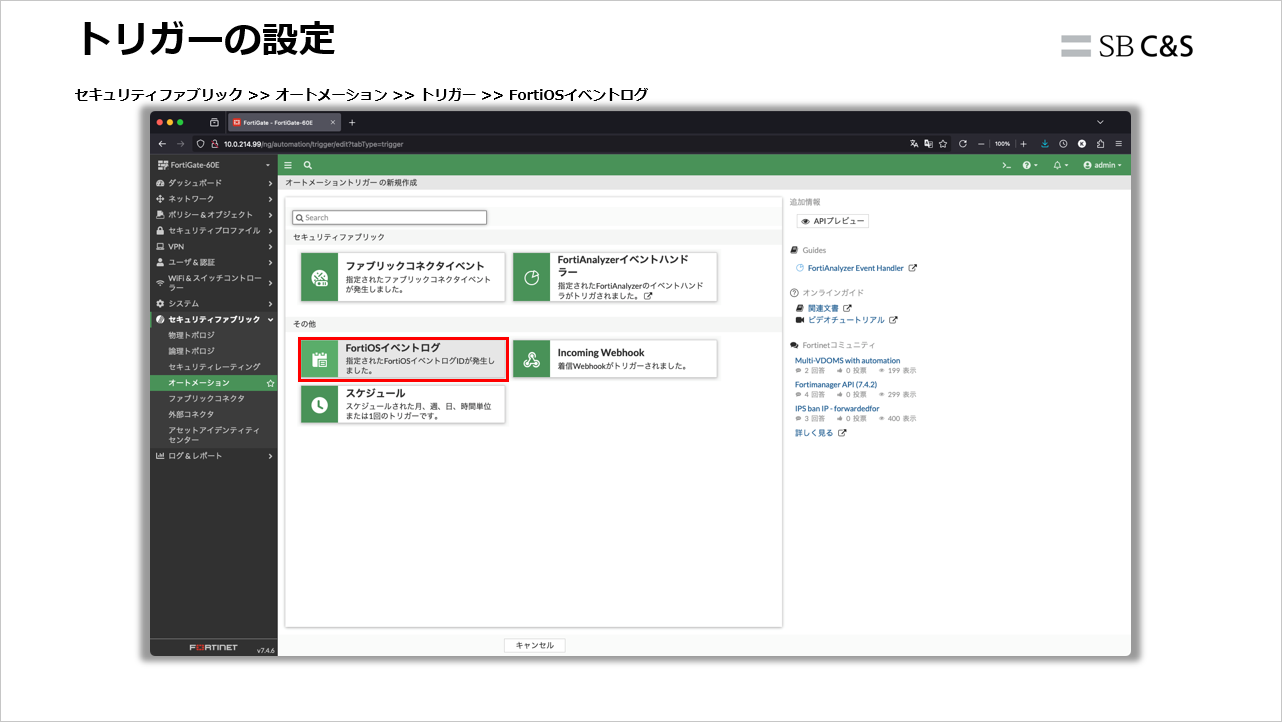Open the browser application menu icon
The image size is (1282, 722).
click(x=1118, y=144)
